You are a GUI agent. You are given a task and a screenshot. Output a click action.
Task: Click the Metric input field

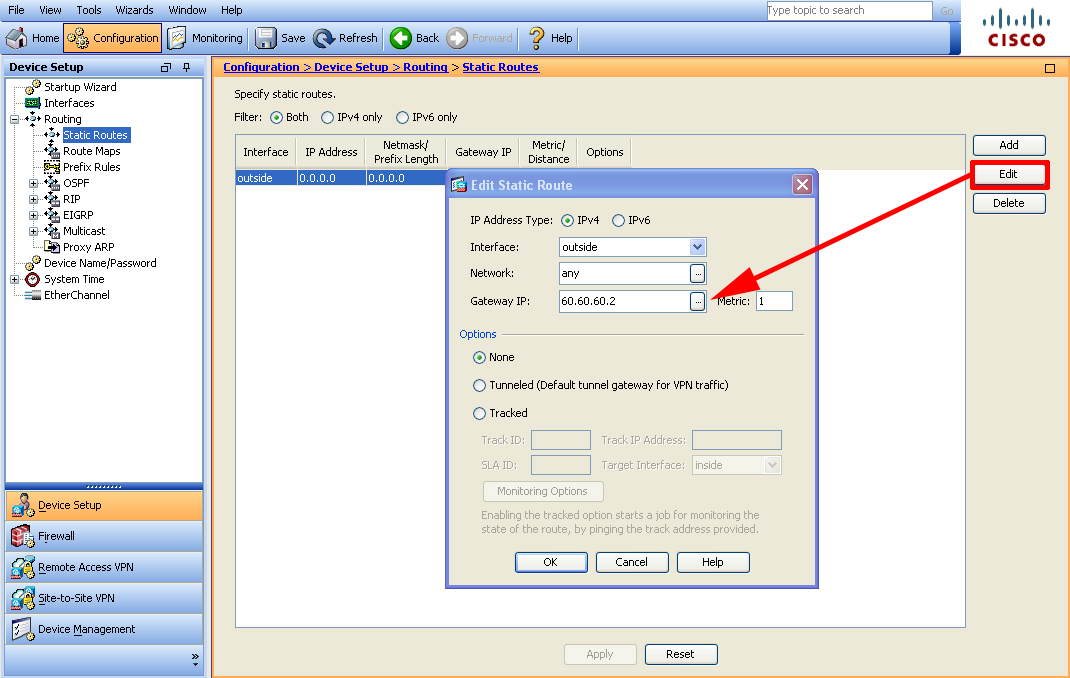[775, 301]
